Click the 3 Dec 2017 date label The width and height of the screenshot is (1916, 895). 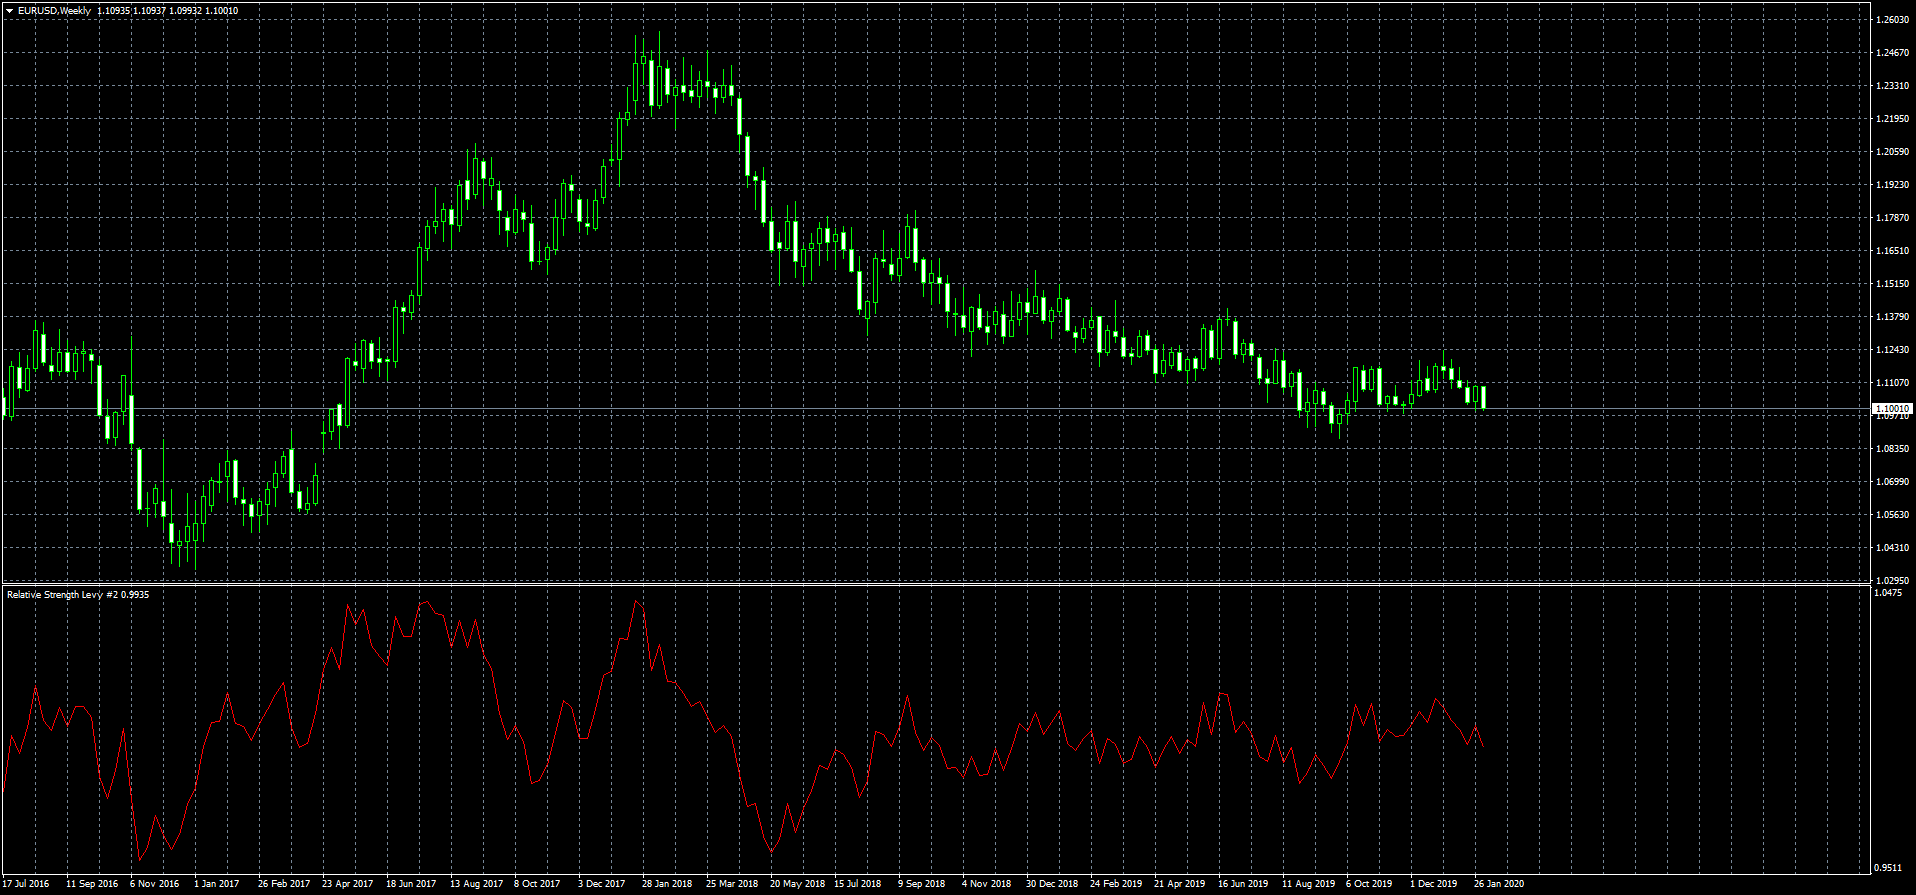point(602,884)
